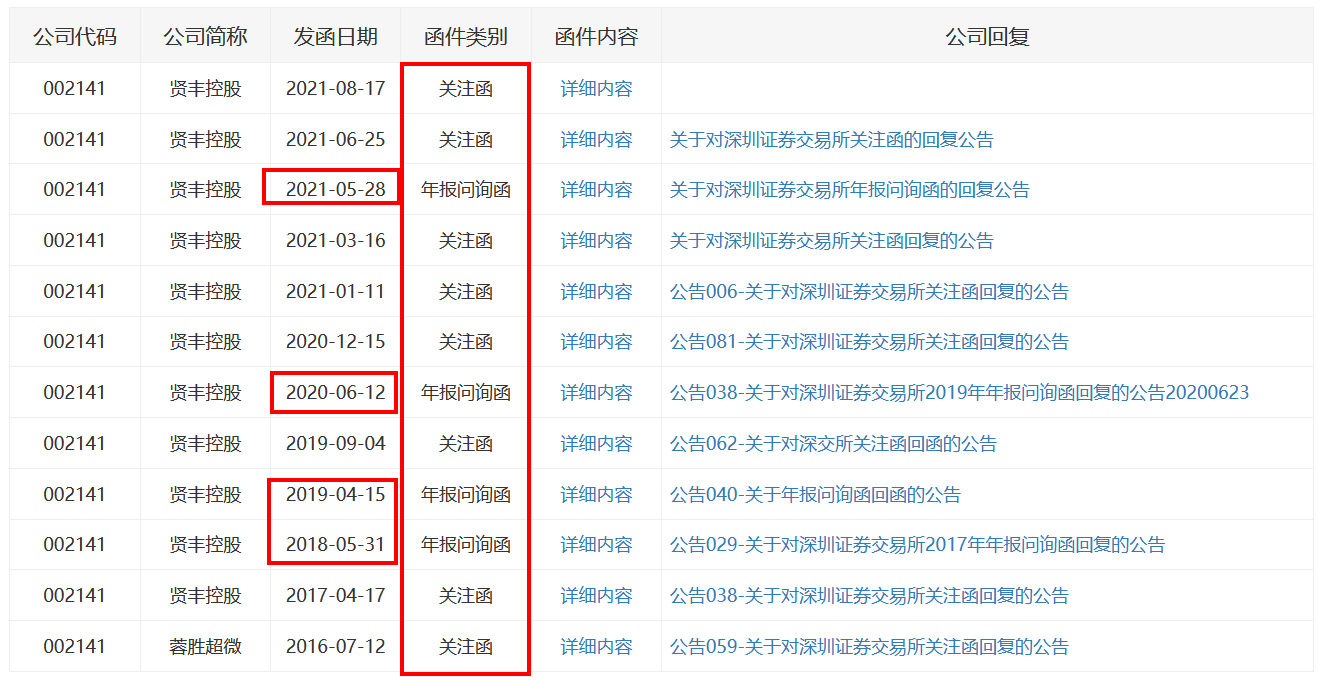Click the 函件类别 column header
The image size is (1319, 682).
(x=466, y=37)
